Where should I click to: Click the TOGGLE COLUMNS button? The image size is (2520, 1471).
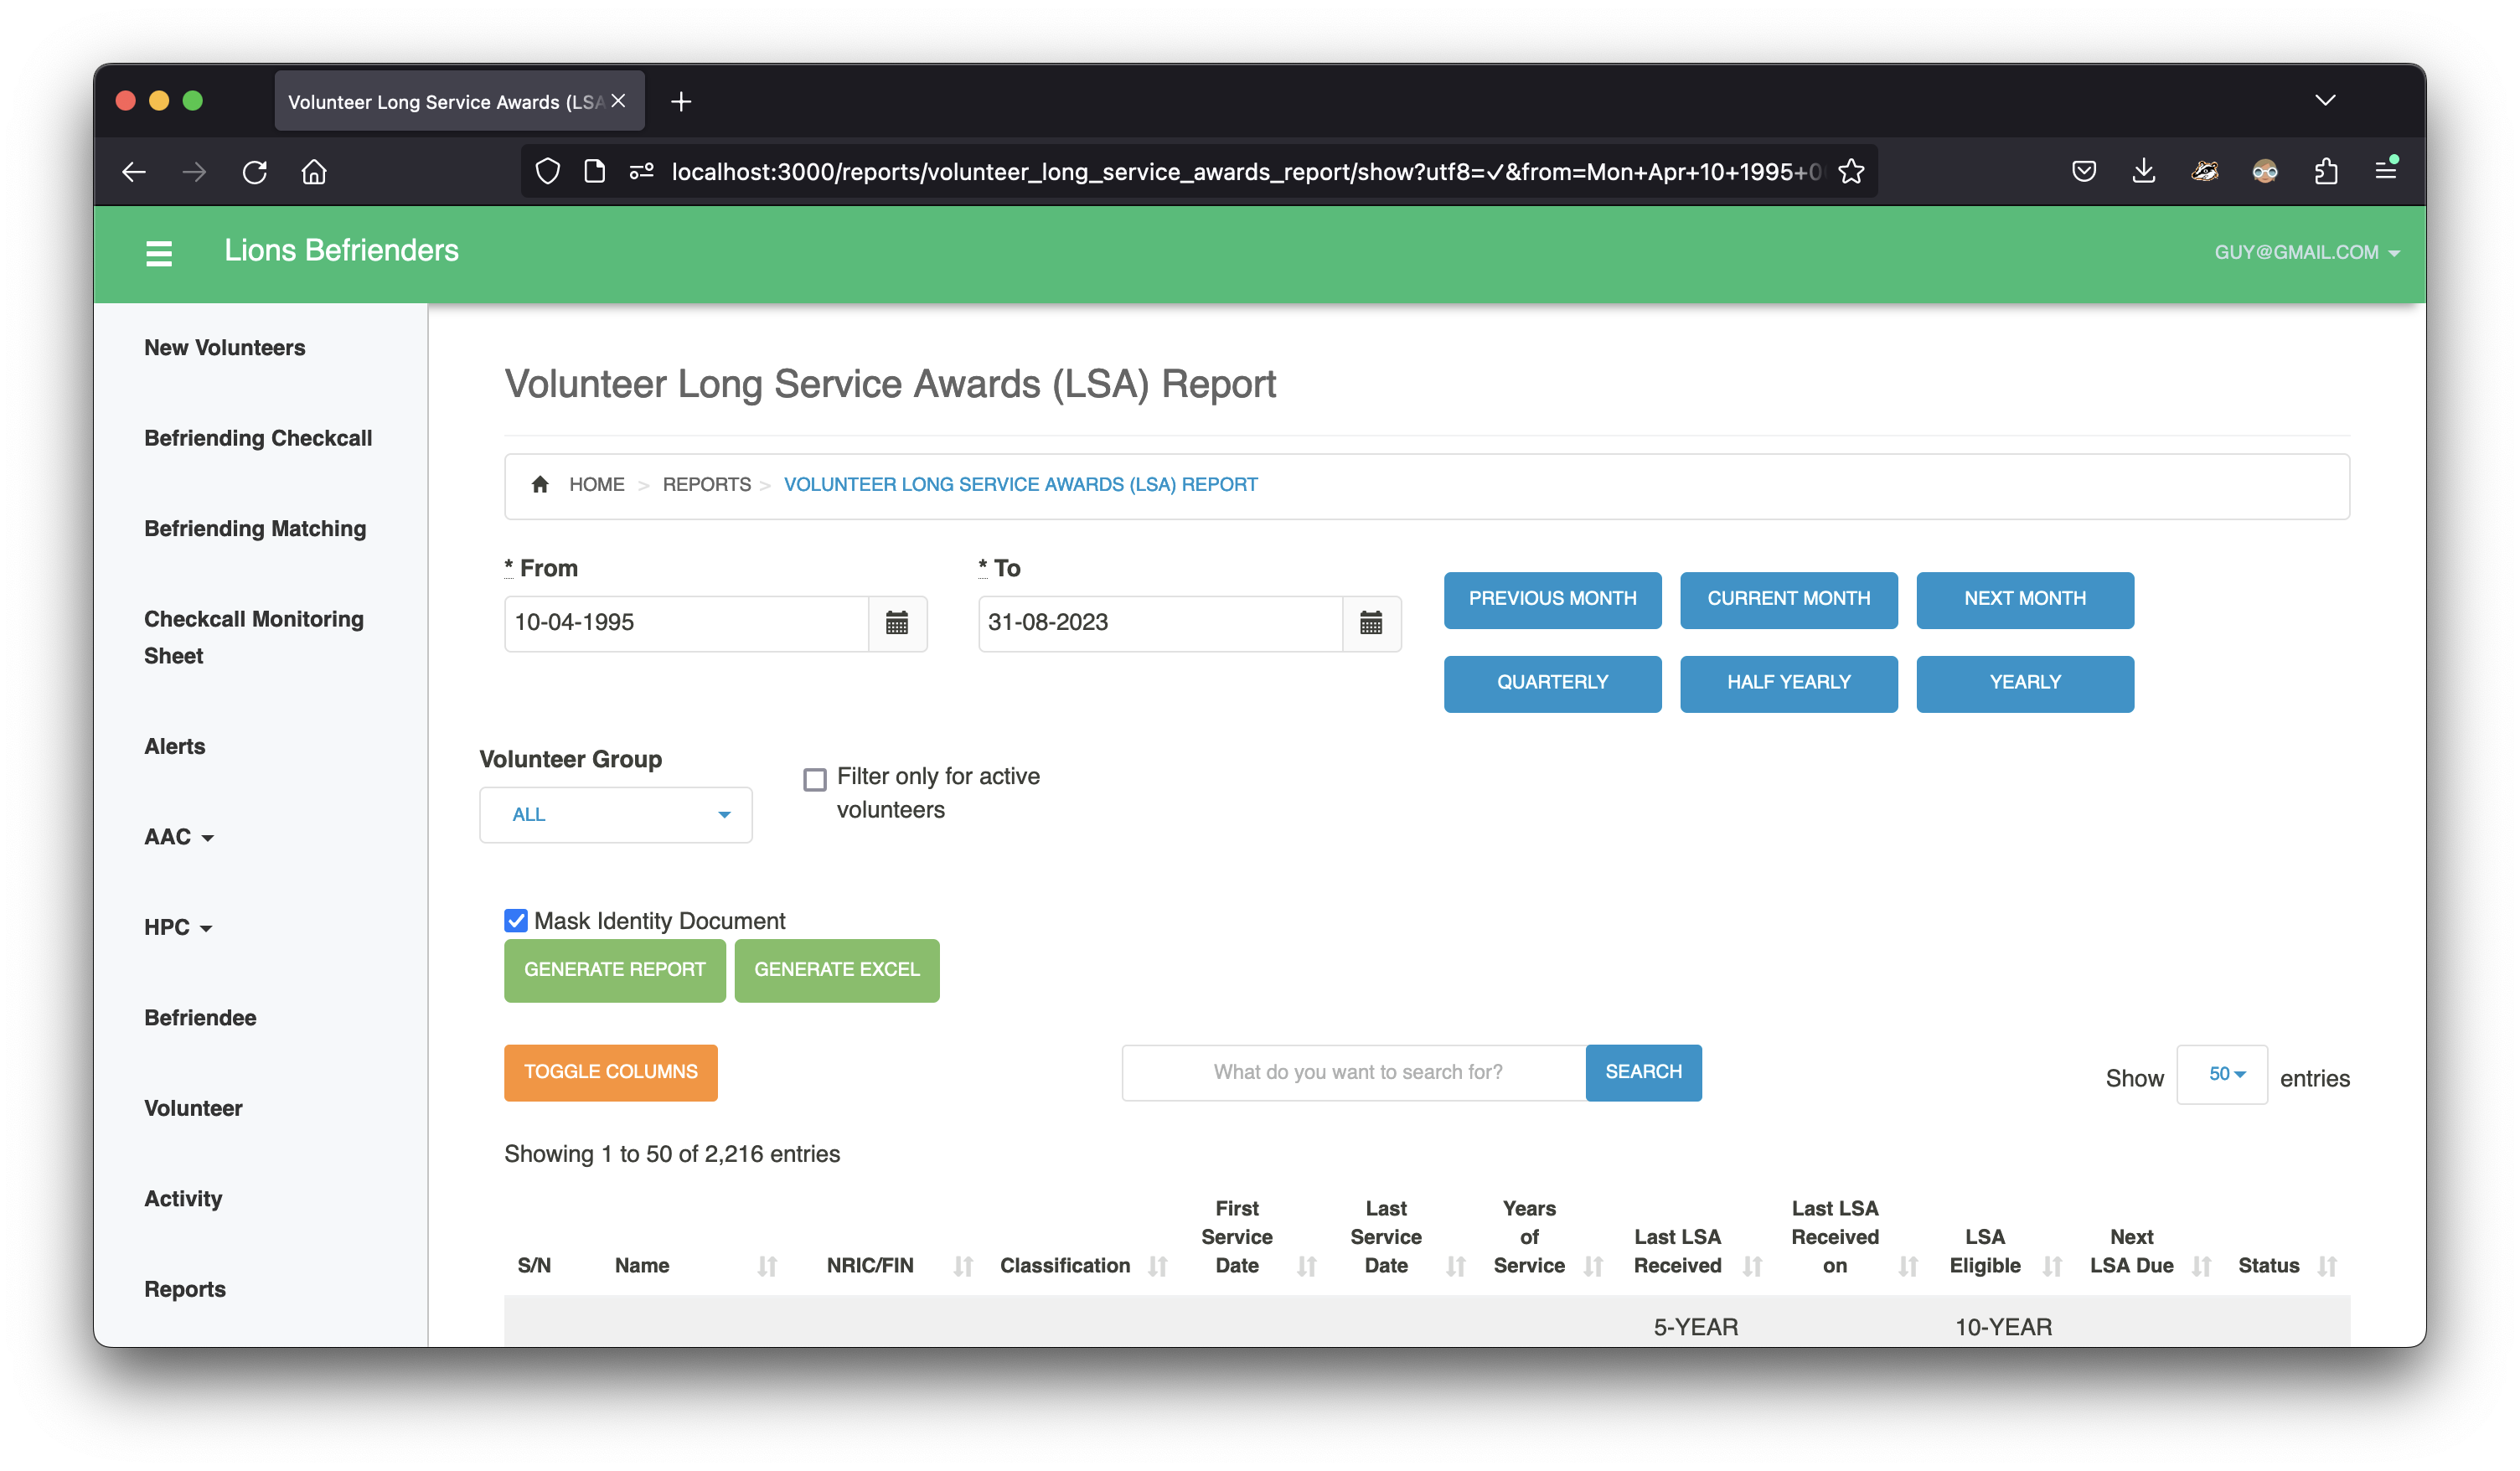[611, 1073]
